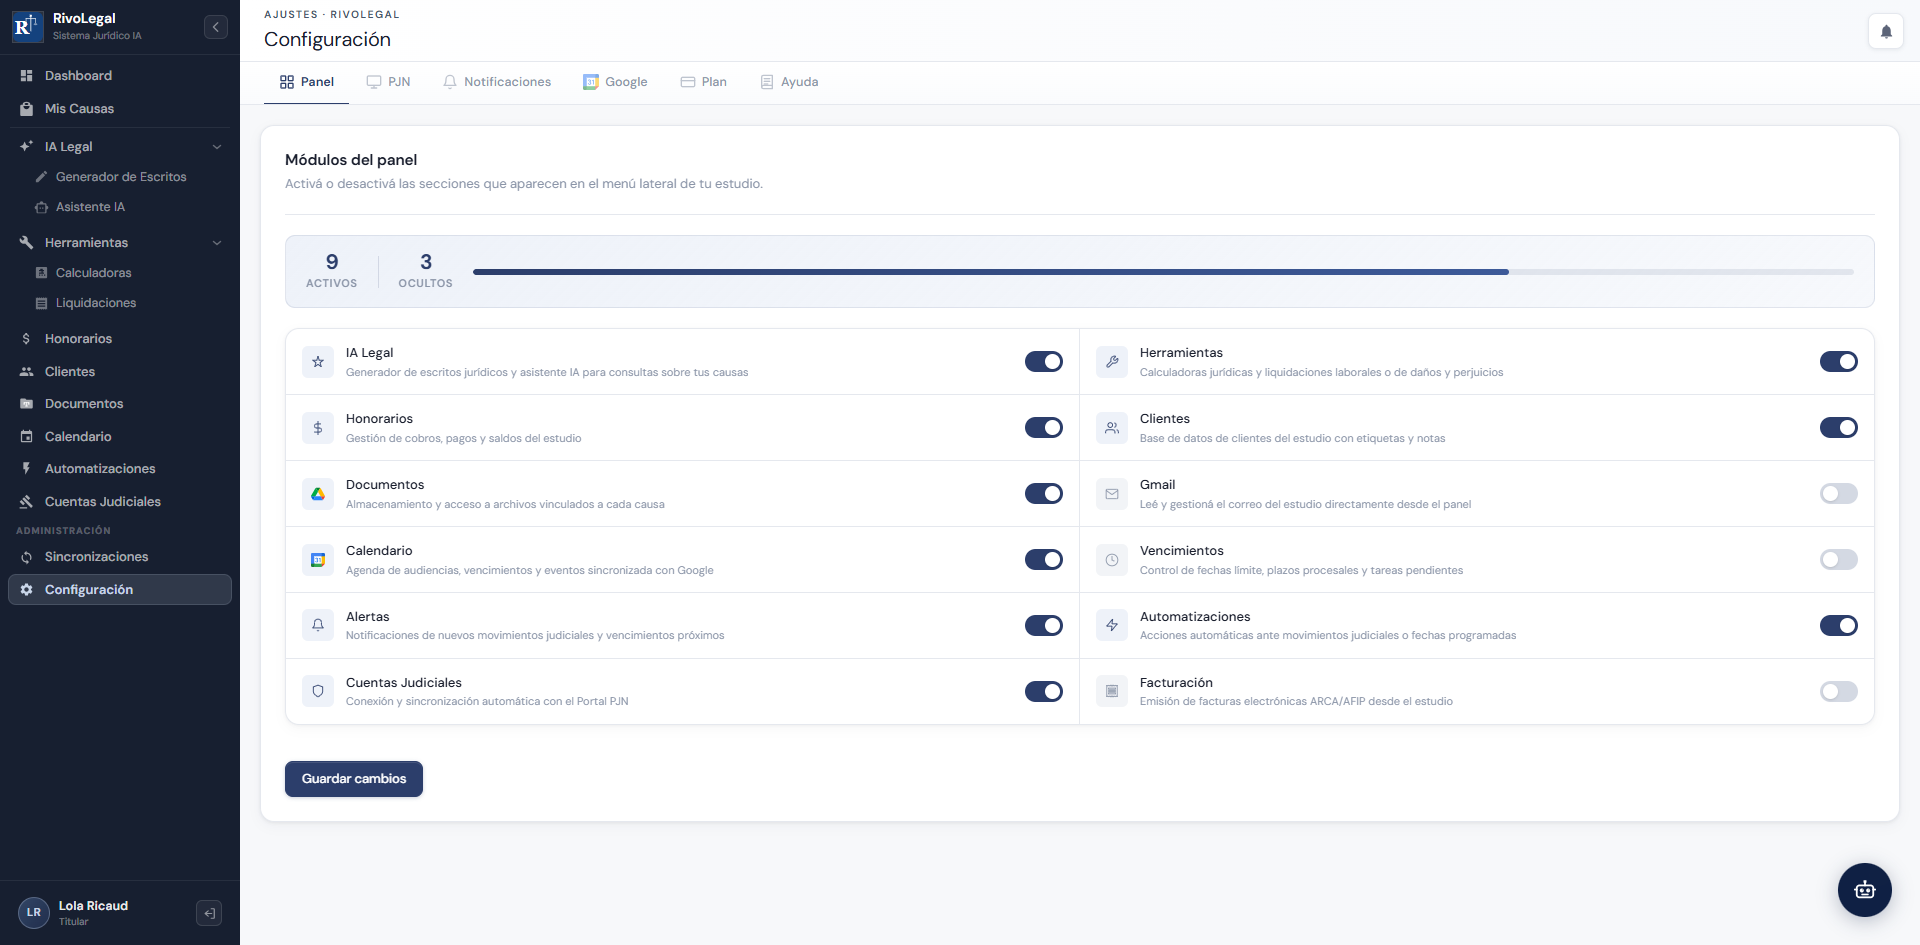The width and height of the screenshot is (1920, 945).
Task: Stay on the Panel tab
Action: tap(307, 82)
